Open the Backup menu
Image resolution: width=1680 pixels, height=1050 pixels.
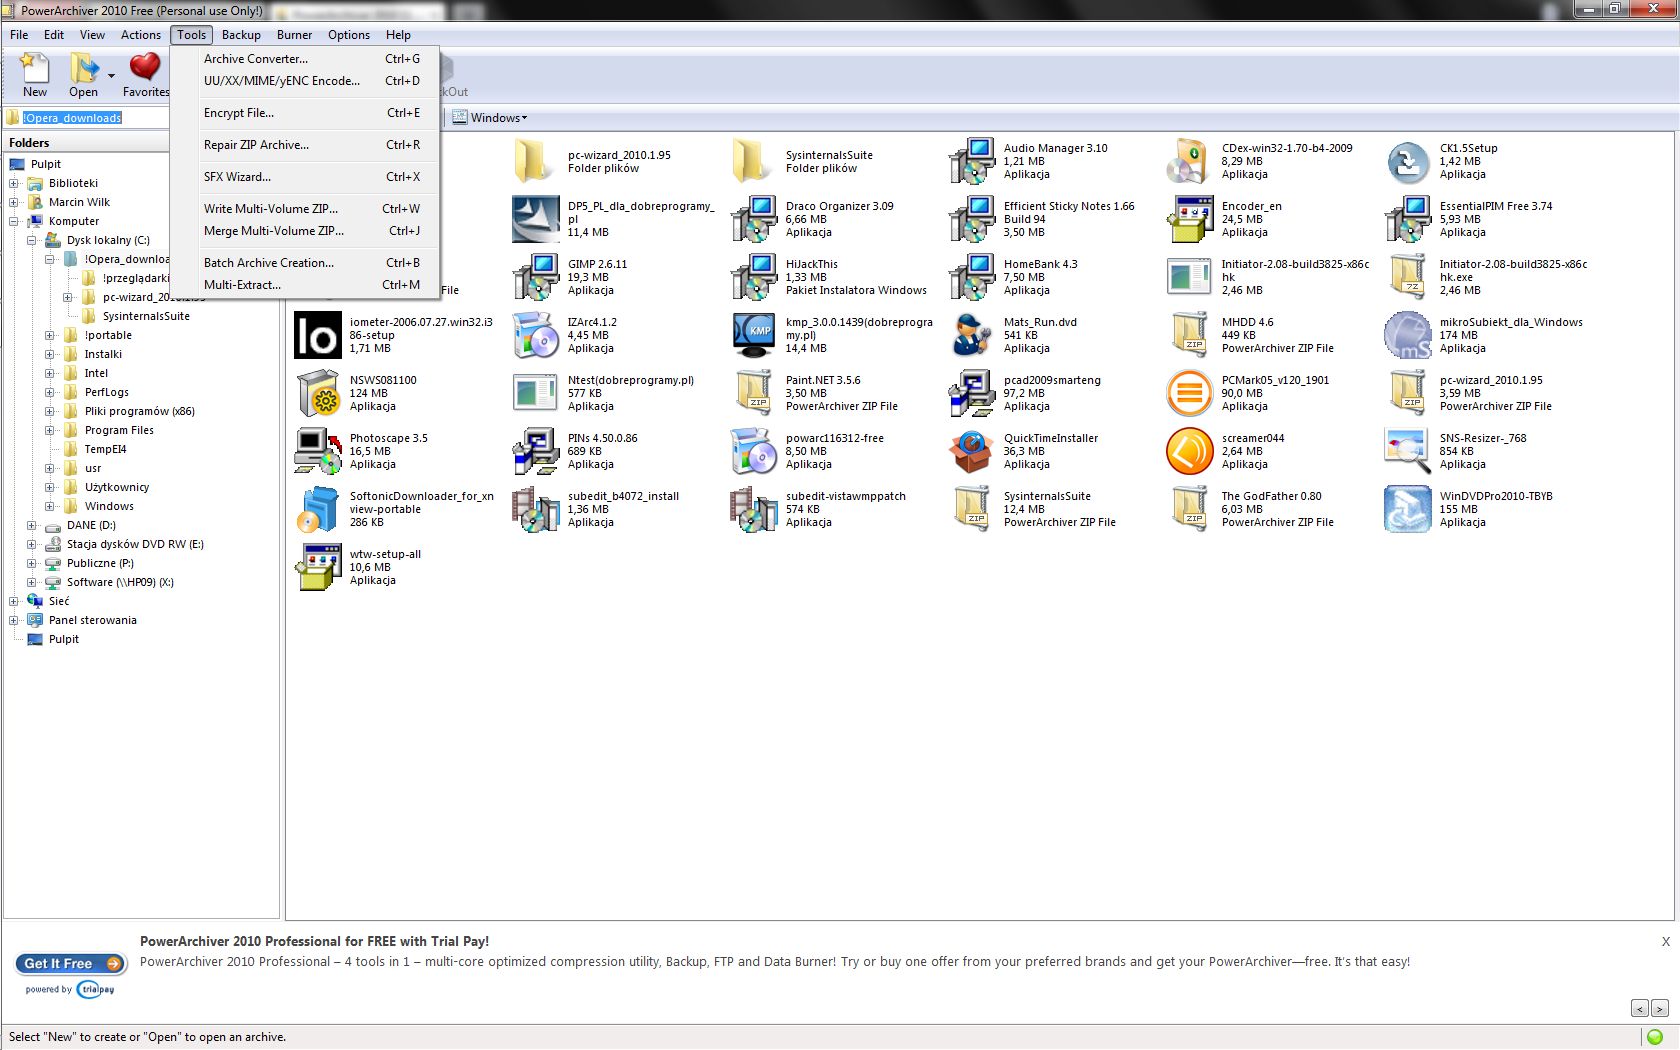[241, 35]
